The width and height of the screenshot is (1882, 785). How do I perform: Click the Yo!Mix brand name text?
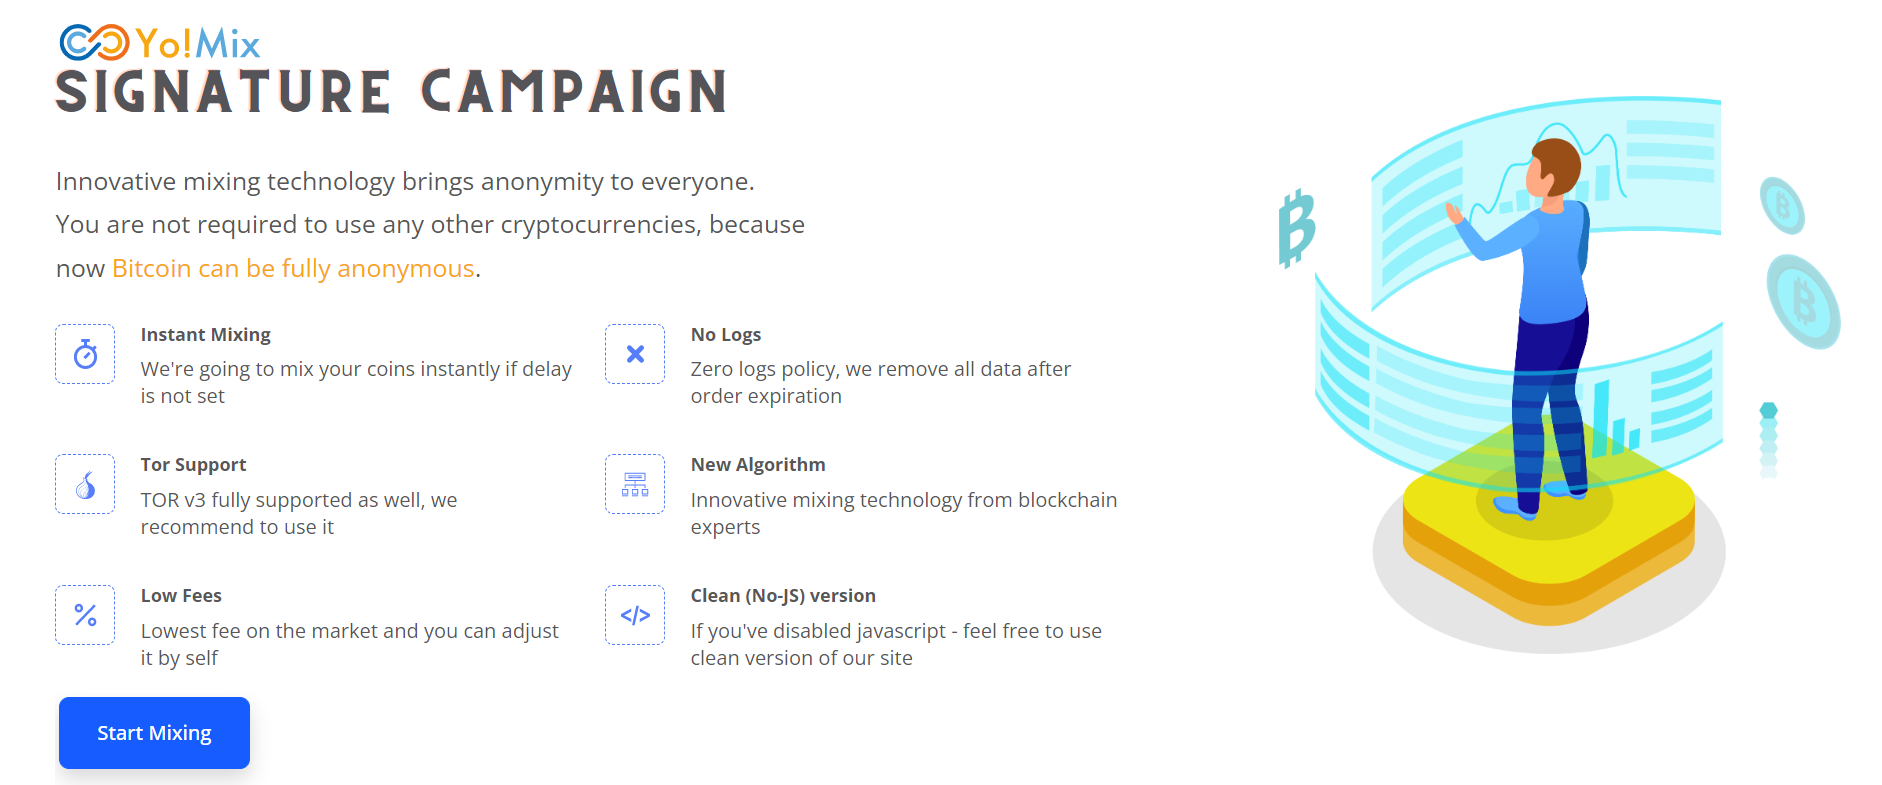pos(198,44)
